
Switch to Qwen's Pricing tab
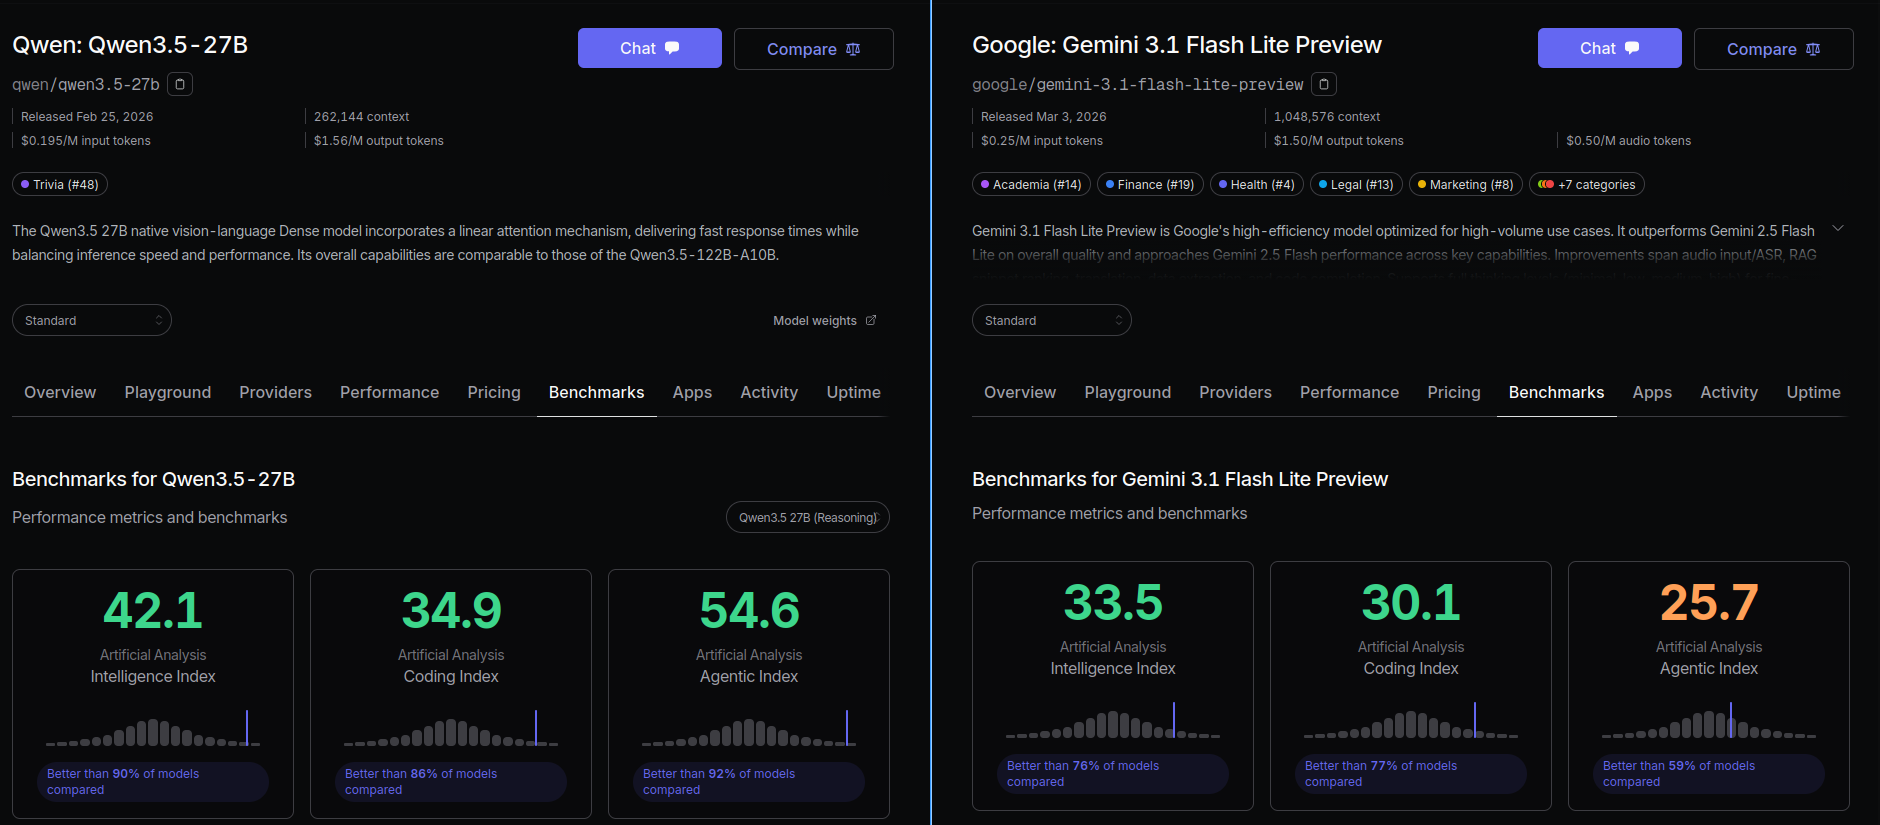point(494,393)
